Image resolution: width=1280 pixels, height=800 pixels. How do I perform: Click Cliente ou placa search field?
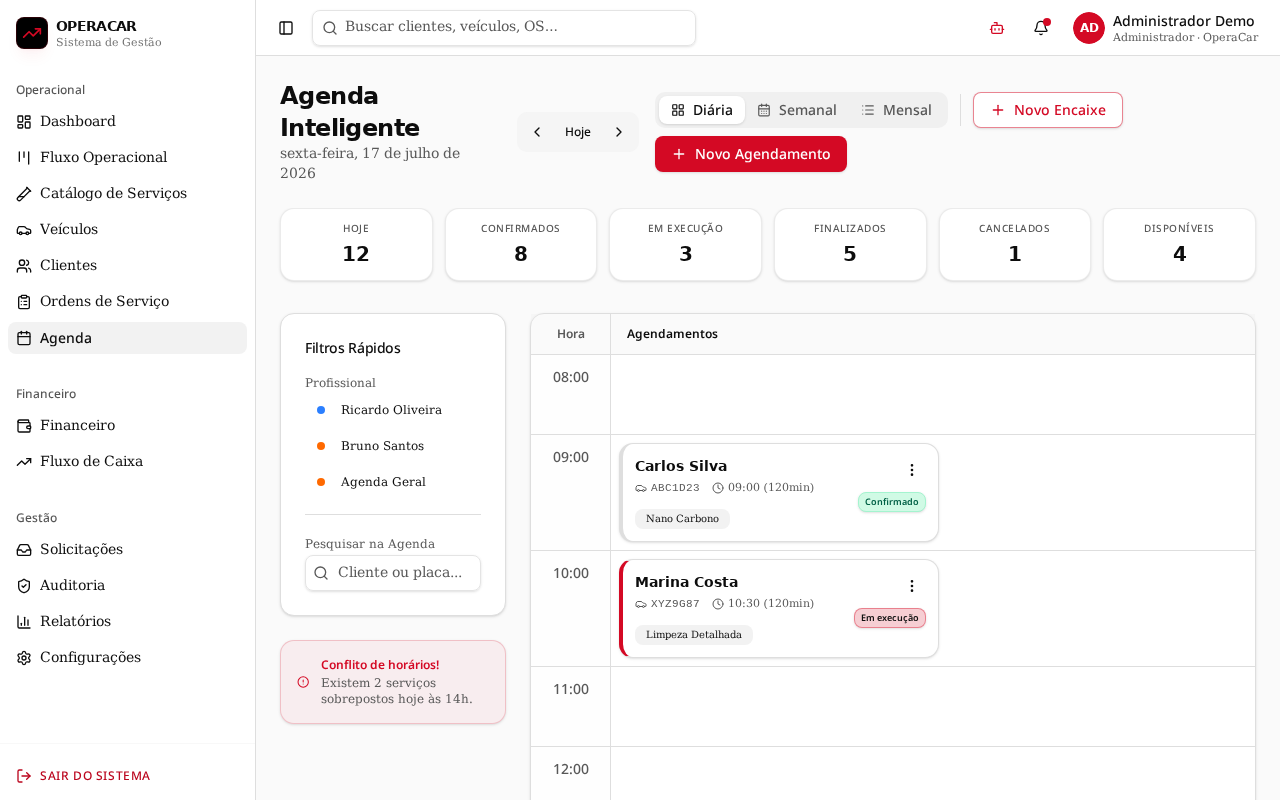pyautogui.click(x=393, y=573)
